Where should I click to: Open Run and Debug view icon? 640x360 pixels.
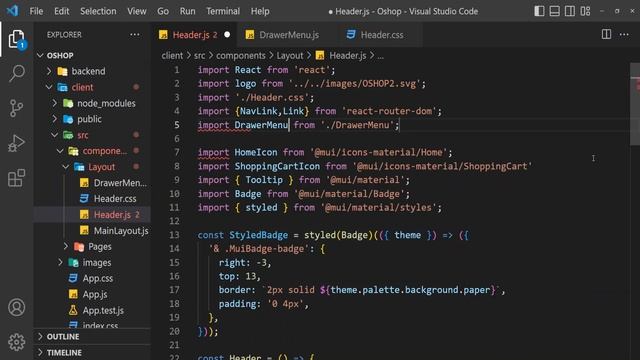[16, 143]
